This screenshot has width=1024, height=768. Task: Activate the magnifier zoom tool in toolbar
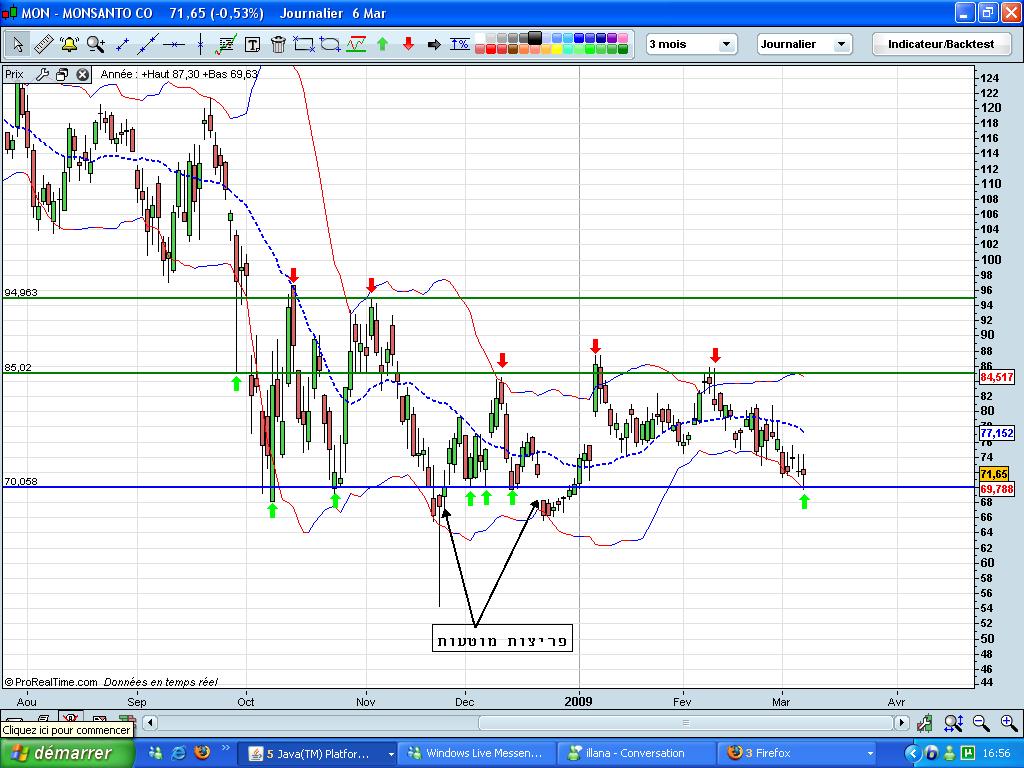[x=95, y=44]
